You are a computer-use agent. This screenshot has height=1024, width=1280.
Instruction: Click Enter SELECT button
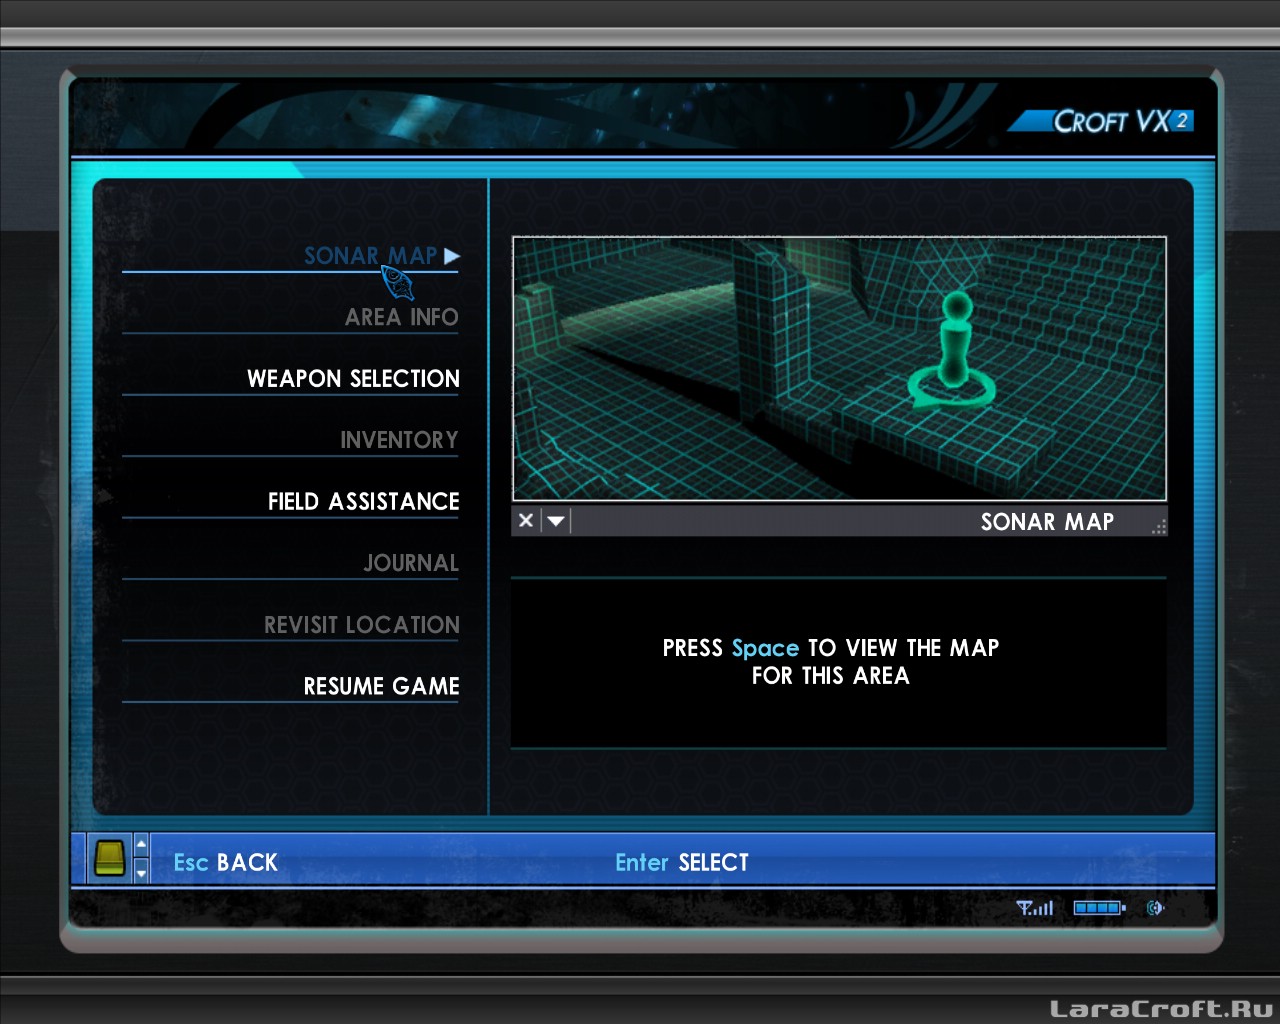coord(682,862)
